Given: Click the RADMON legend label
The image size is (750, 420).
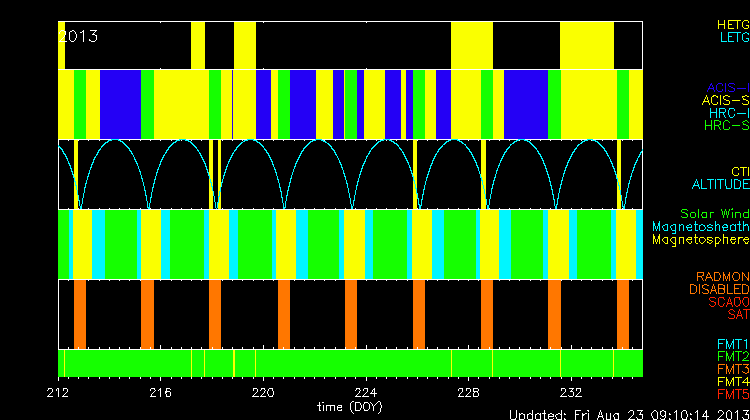Looking at the screenshot, I should [724, 276].
